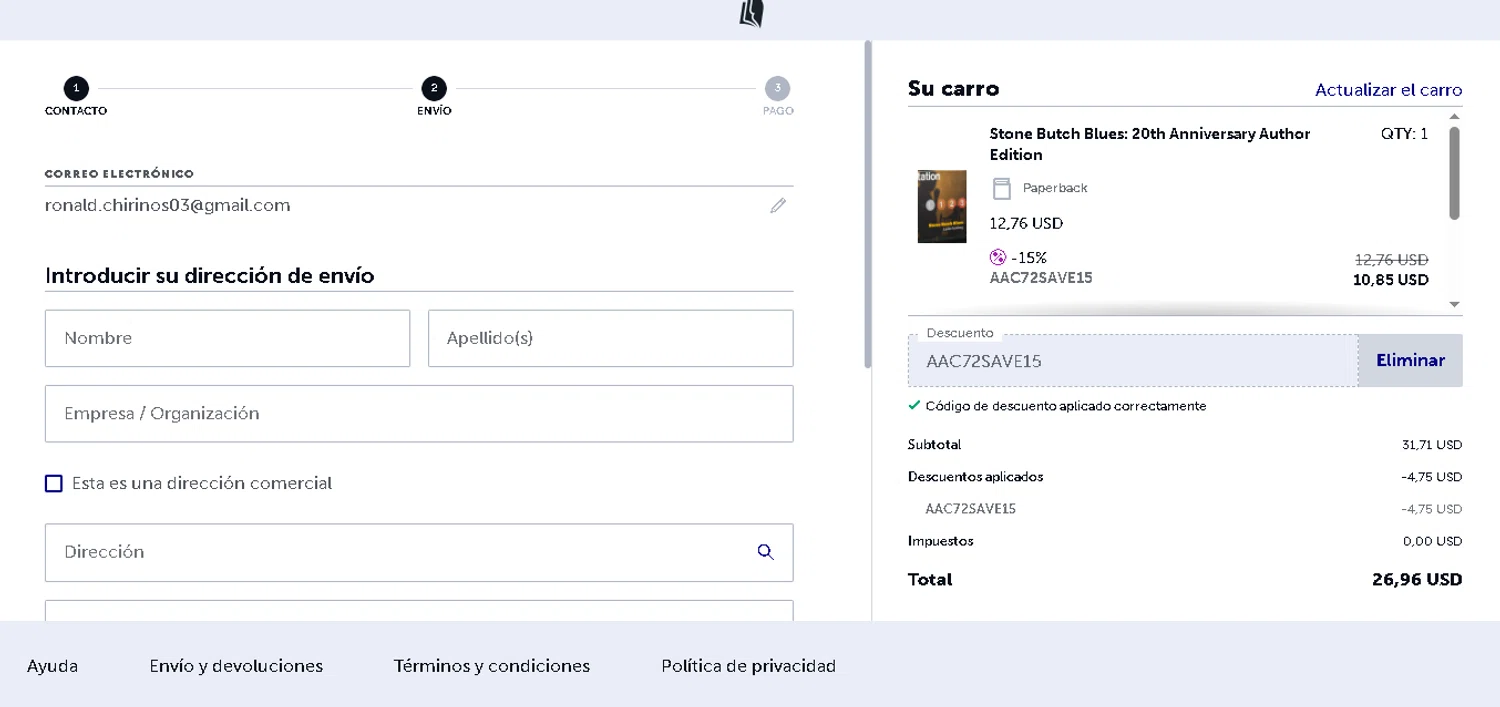Click the bookstore logo icon at top

pyautogui.click(x=752, y=14)
